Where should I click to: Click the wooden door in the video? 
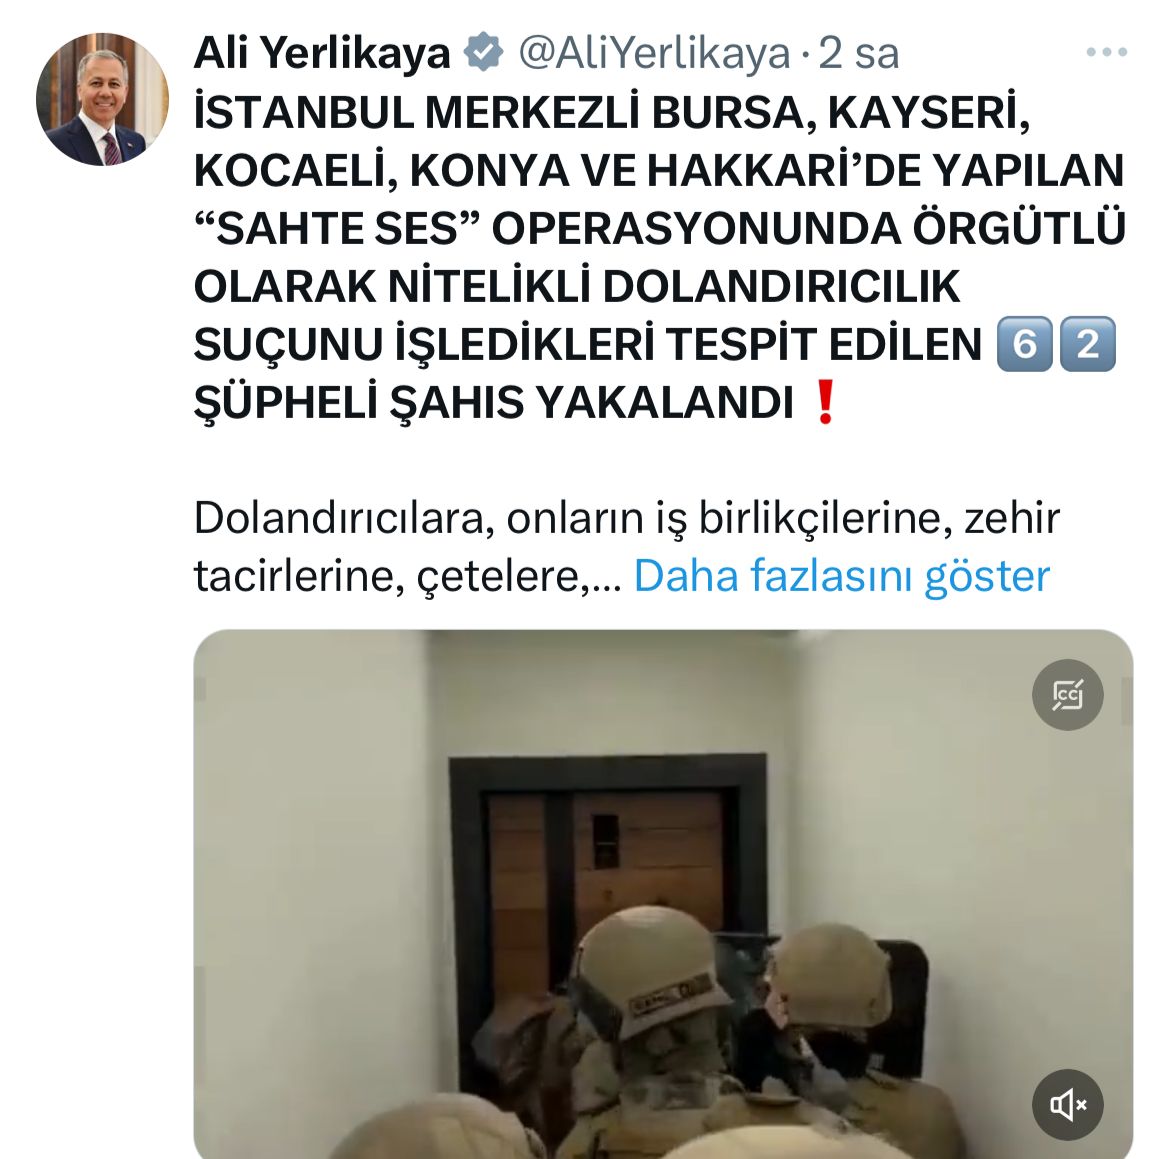click(604, 866)
